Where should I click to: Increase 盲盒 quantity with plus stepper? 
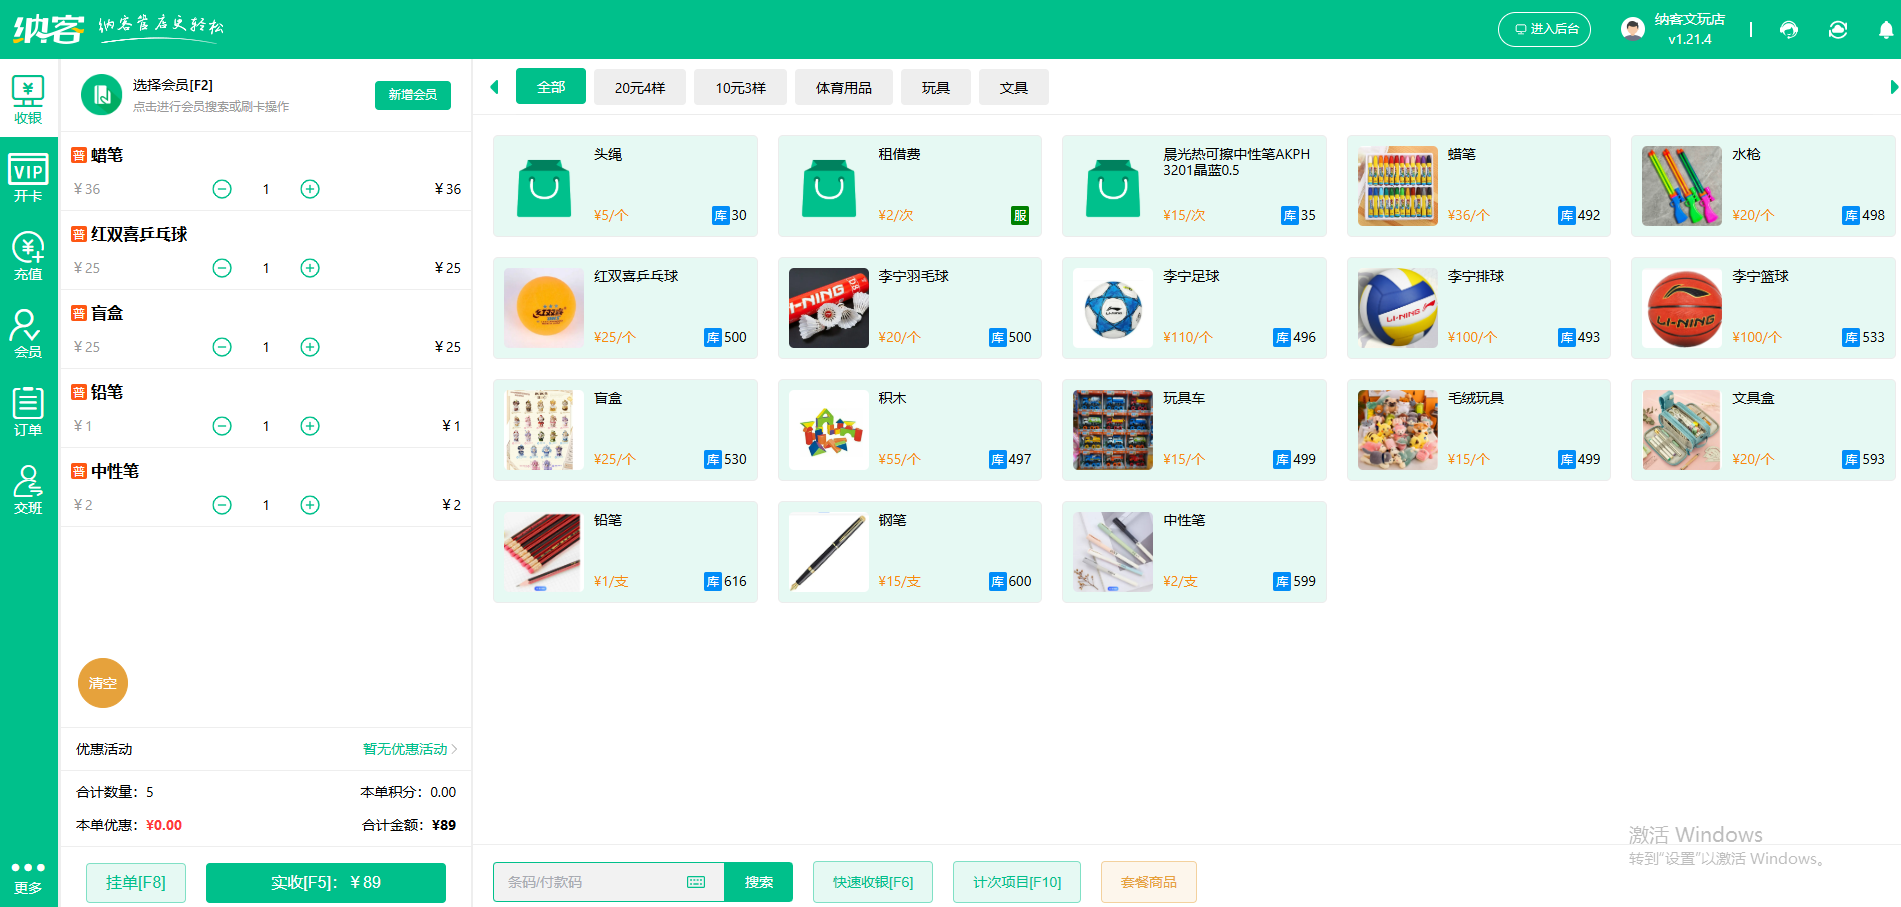point(310,347)
